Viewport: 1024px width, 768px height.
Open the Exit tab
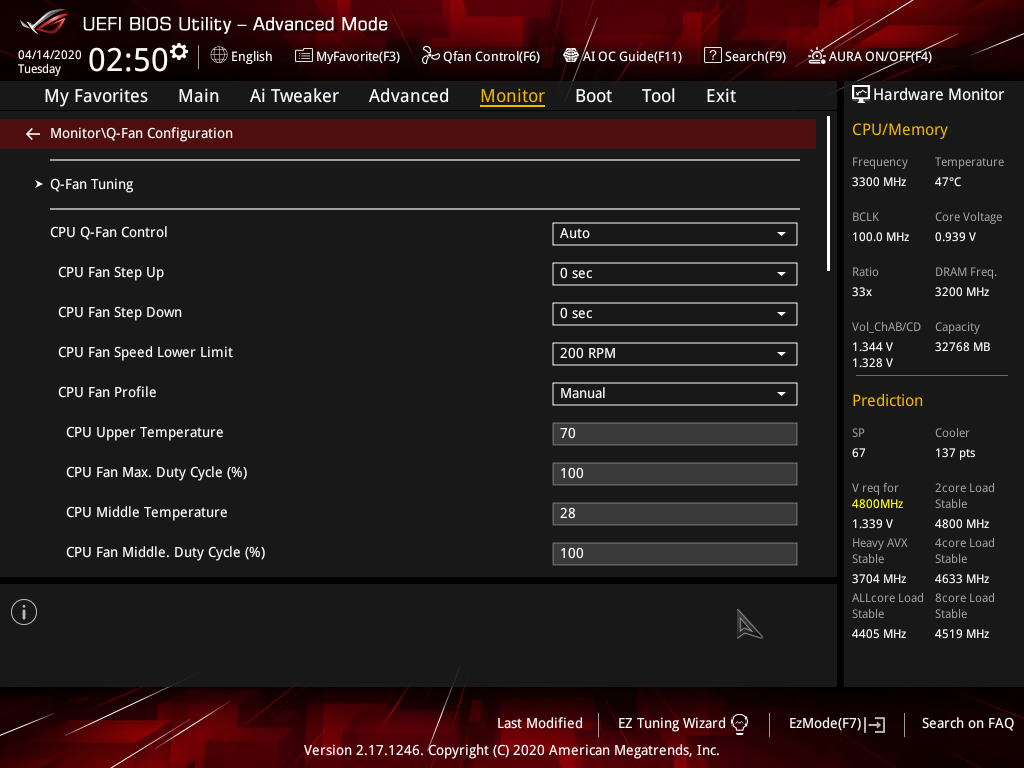pyautogui.click(x=721, y=96)
